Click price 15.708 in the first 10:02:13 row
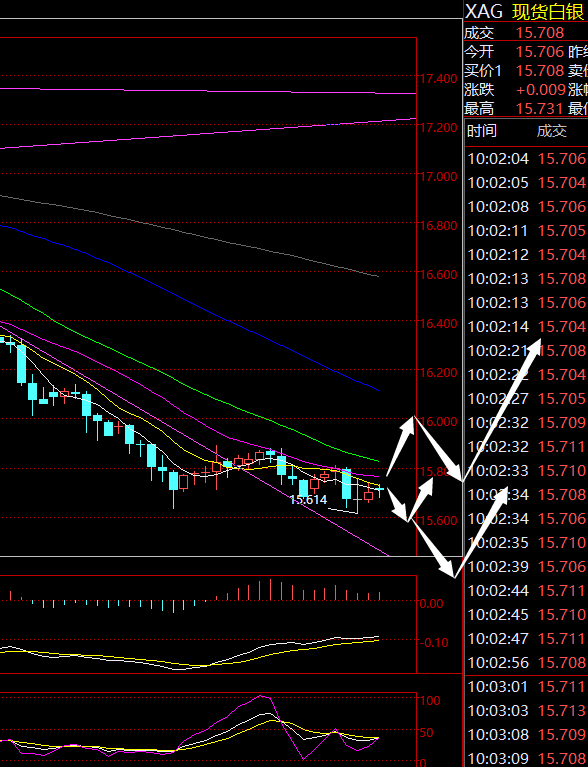This screenshot has height=767, width=588. pyautogui.click(x=562, y=278)
